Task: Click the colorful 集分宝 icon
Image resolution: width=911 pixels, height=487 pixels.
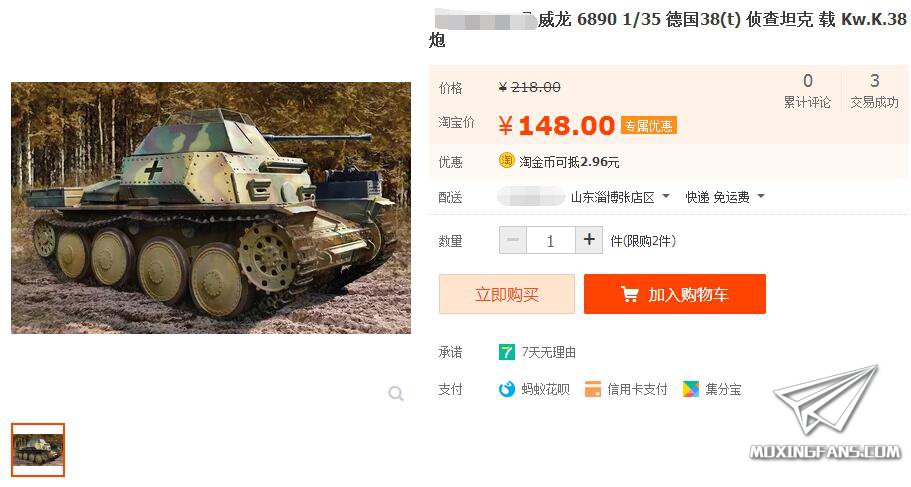Action: (691, 389)
